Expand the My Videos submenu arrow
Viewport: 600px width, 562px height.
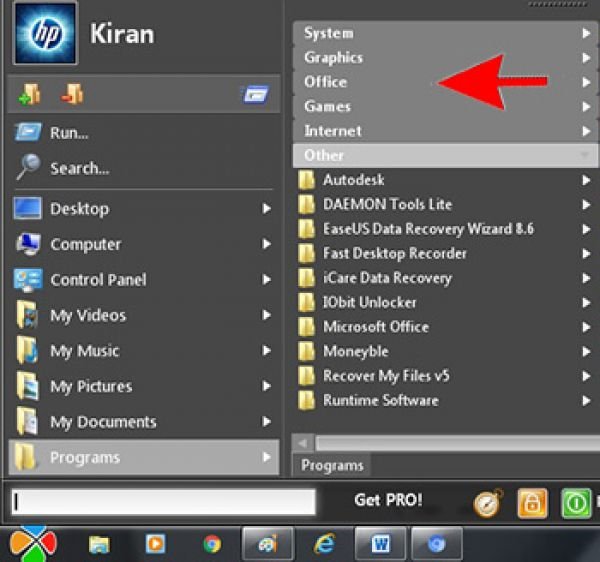[267, 315]
